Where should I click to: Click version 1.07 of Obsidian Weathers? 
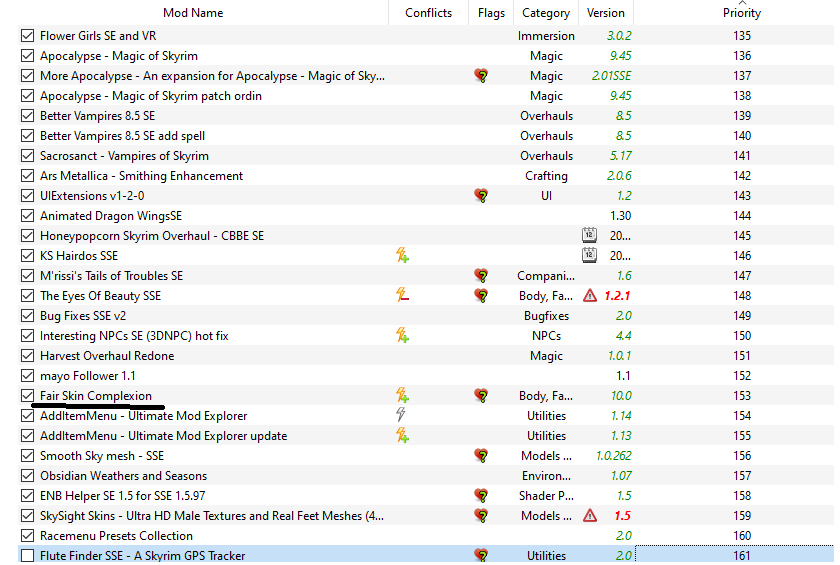click(621, 476)
